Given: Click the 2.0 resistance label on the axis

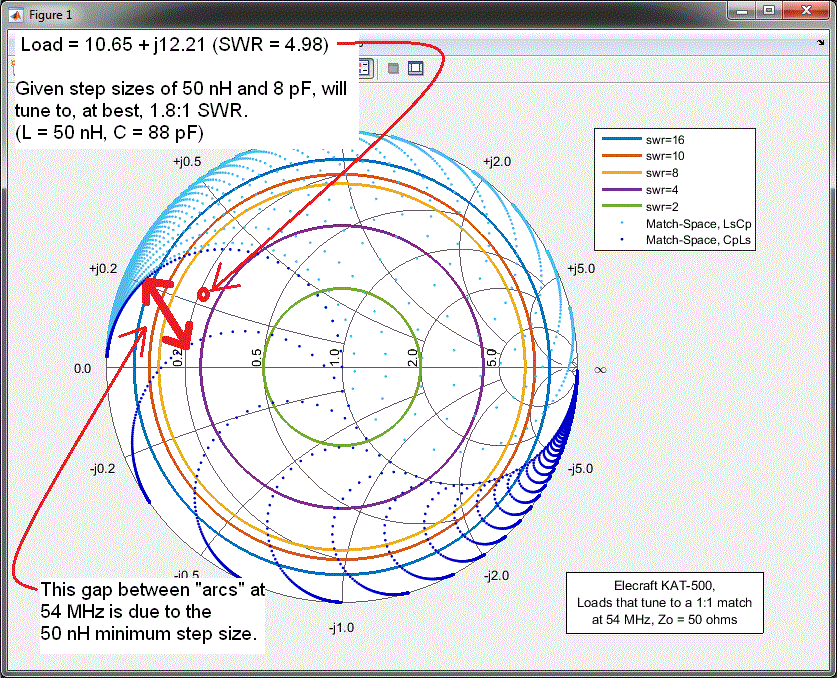Looking at the screenshot, I should point(413,357).
